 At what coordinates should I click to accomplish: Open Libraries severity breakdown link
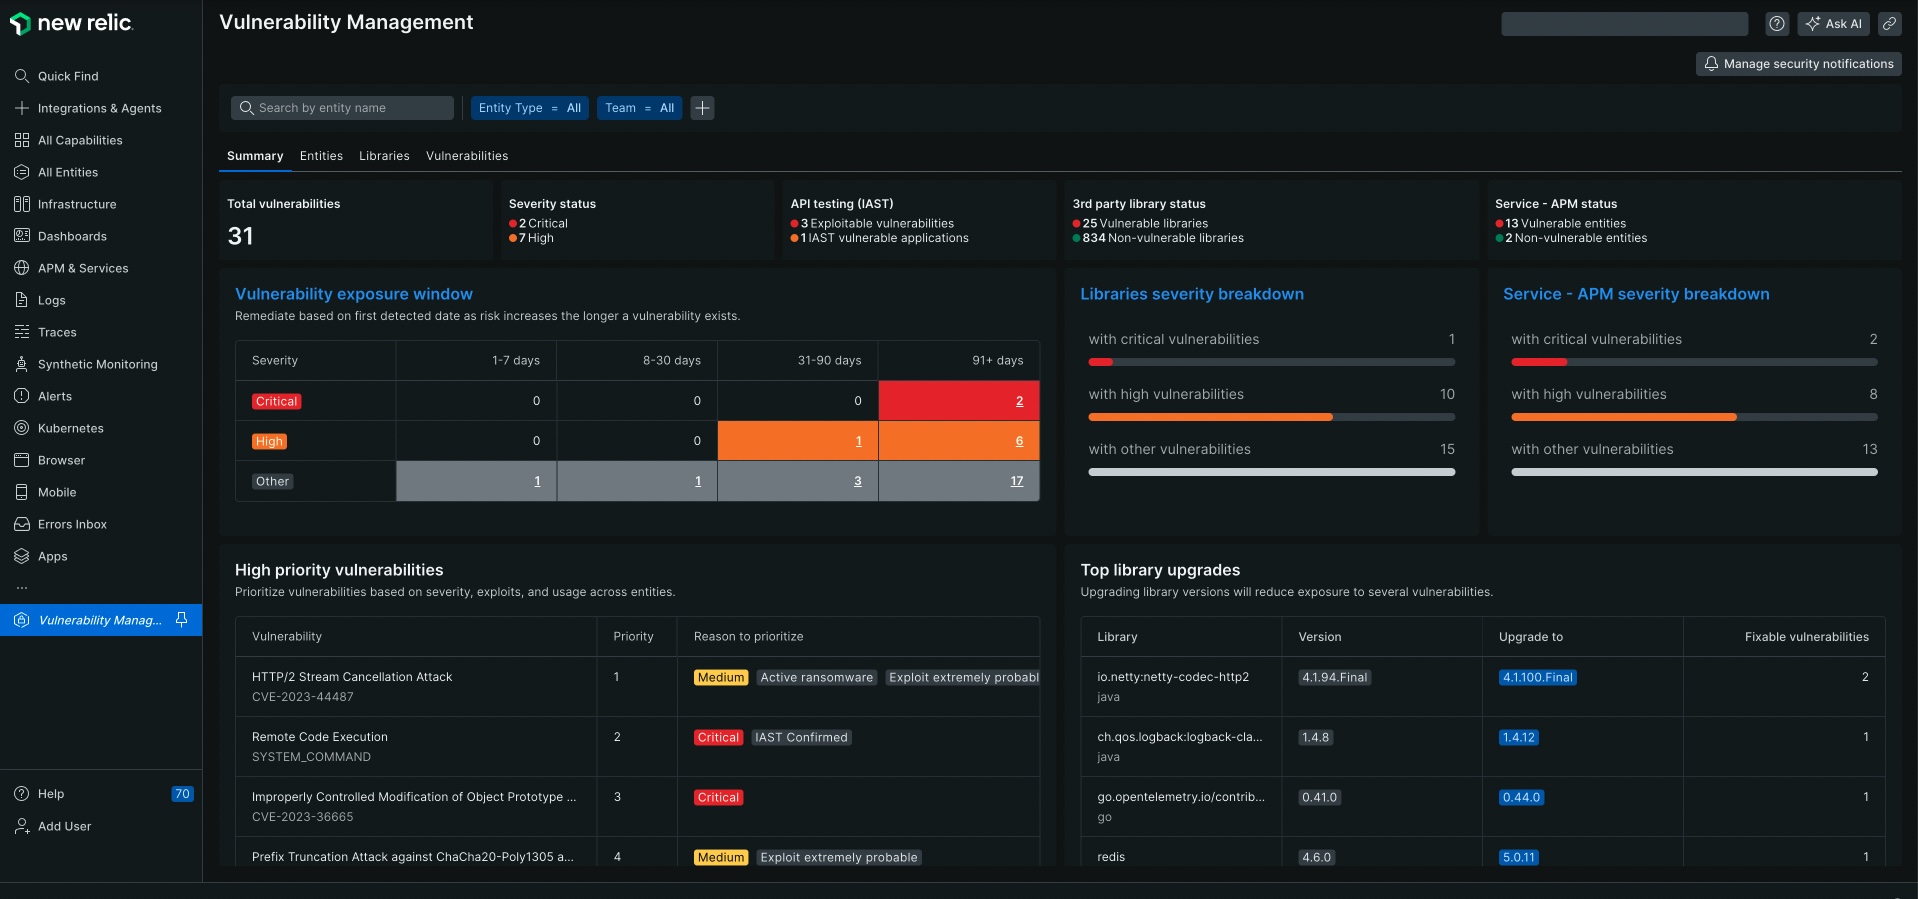[1192, 294]
